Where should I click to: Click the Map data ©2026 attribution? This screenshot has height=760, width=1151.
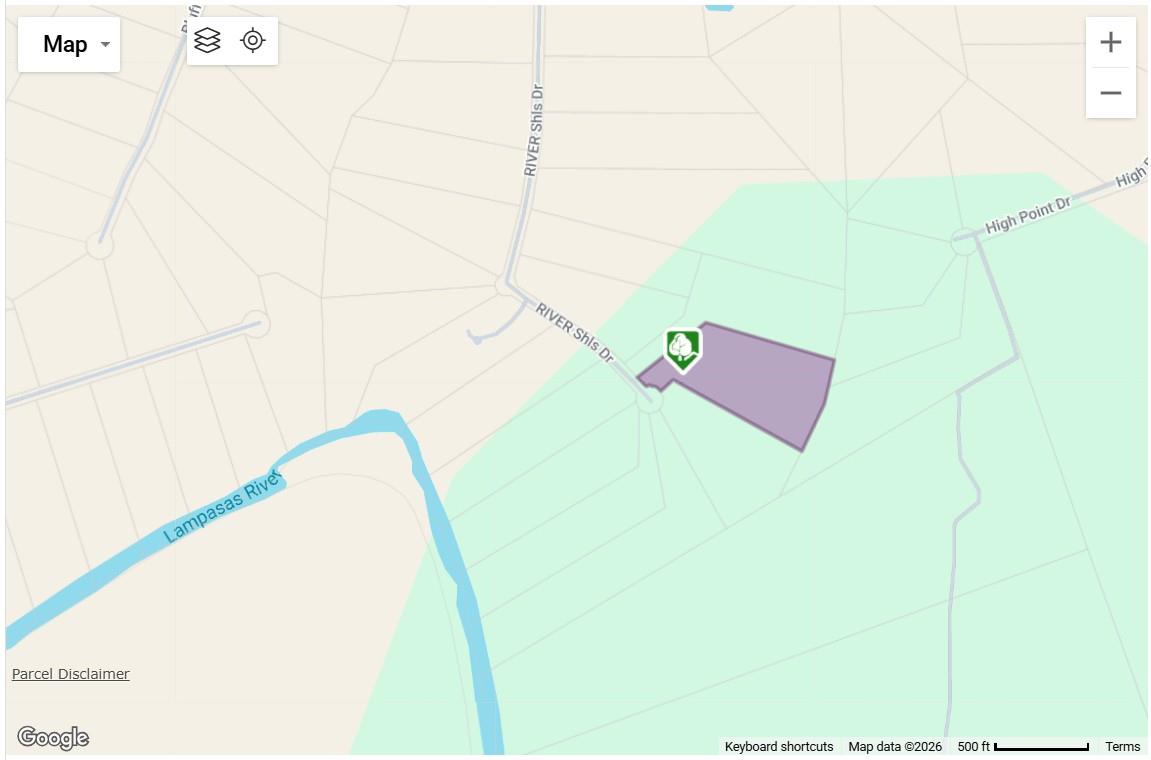[895, 746]
